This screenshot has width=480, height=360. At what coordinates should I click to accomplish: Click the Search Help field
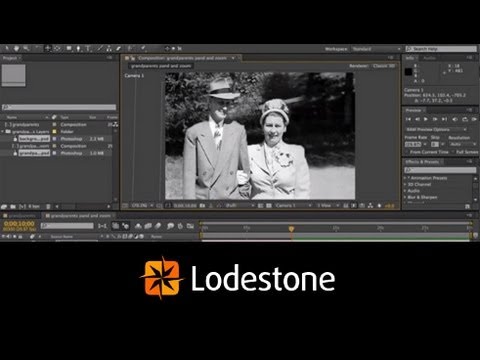(x=441, y=49)
